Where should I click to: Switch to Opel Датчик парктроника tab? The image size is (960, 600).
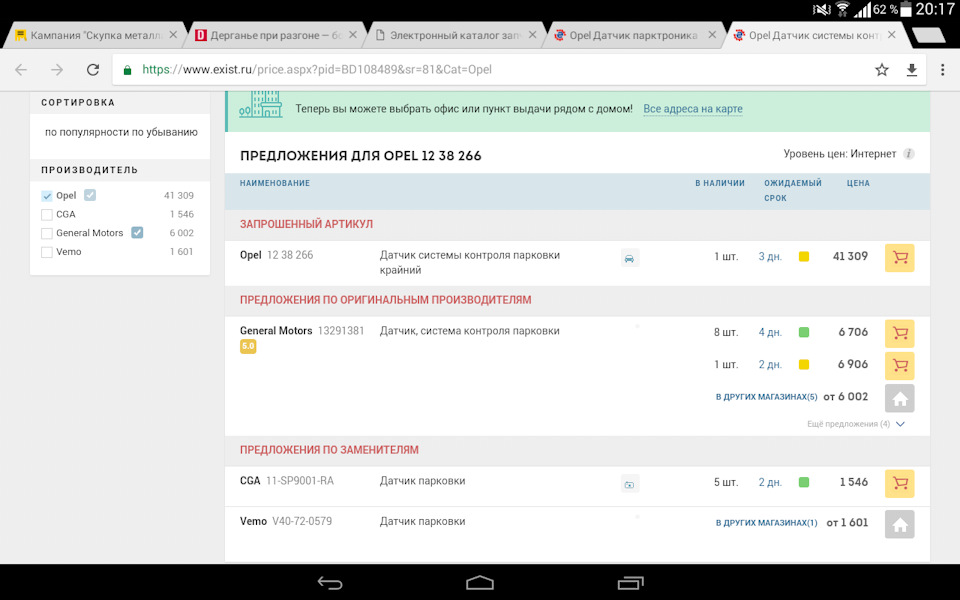(634, 36)
